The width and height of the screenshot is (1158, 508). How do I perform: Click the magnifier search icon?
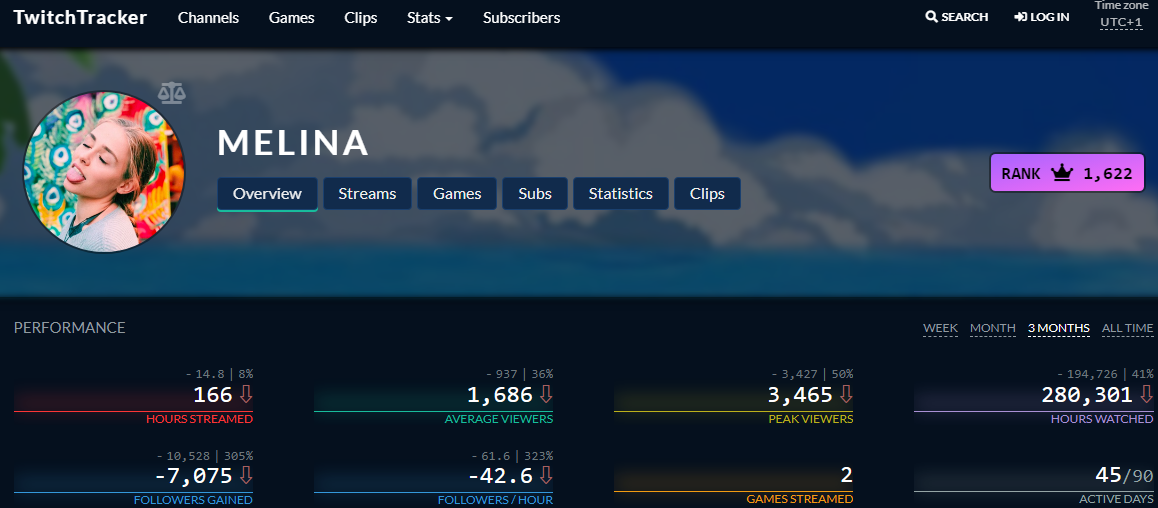point(931,16)
